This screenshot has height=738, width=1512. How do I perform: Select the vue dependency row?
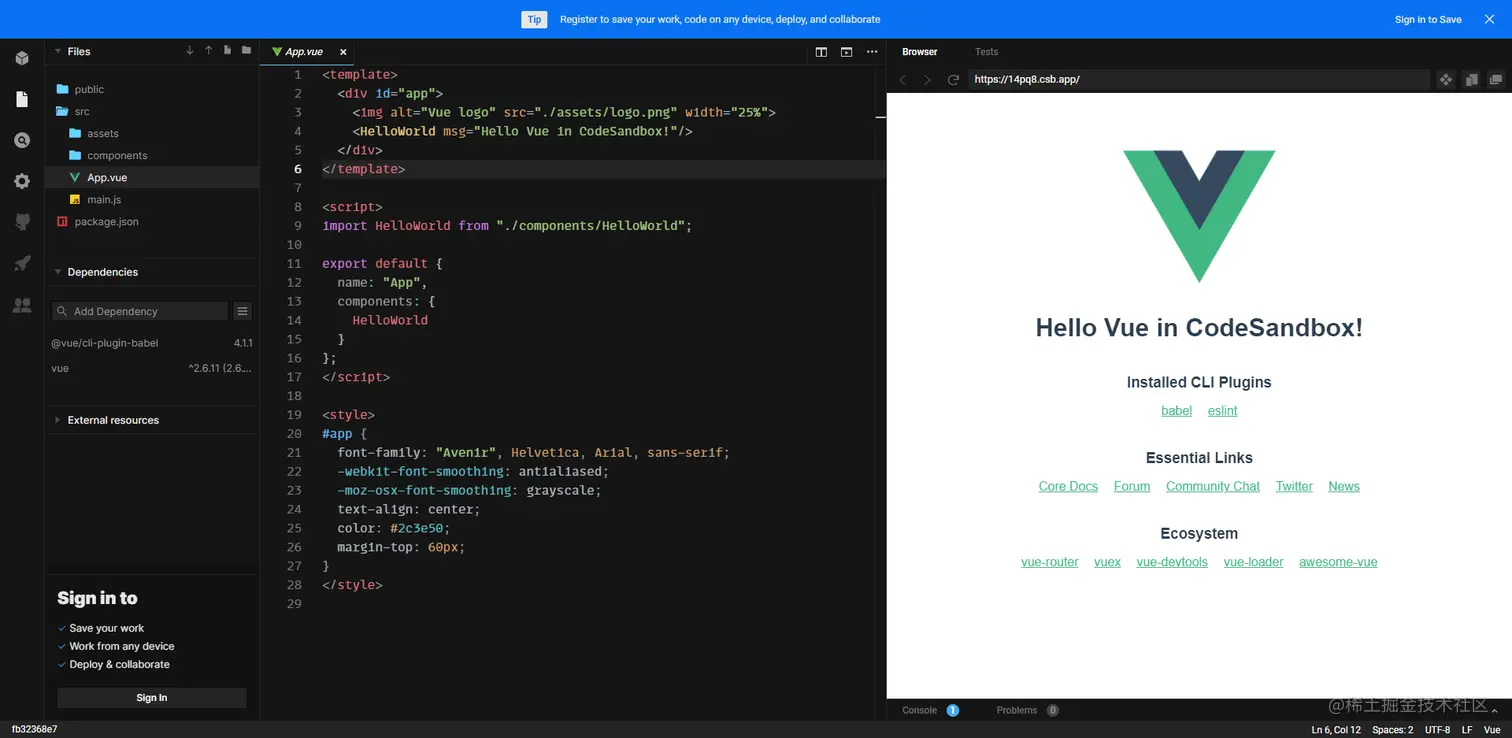tap(152, 368)
